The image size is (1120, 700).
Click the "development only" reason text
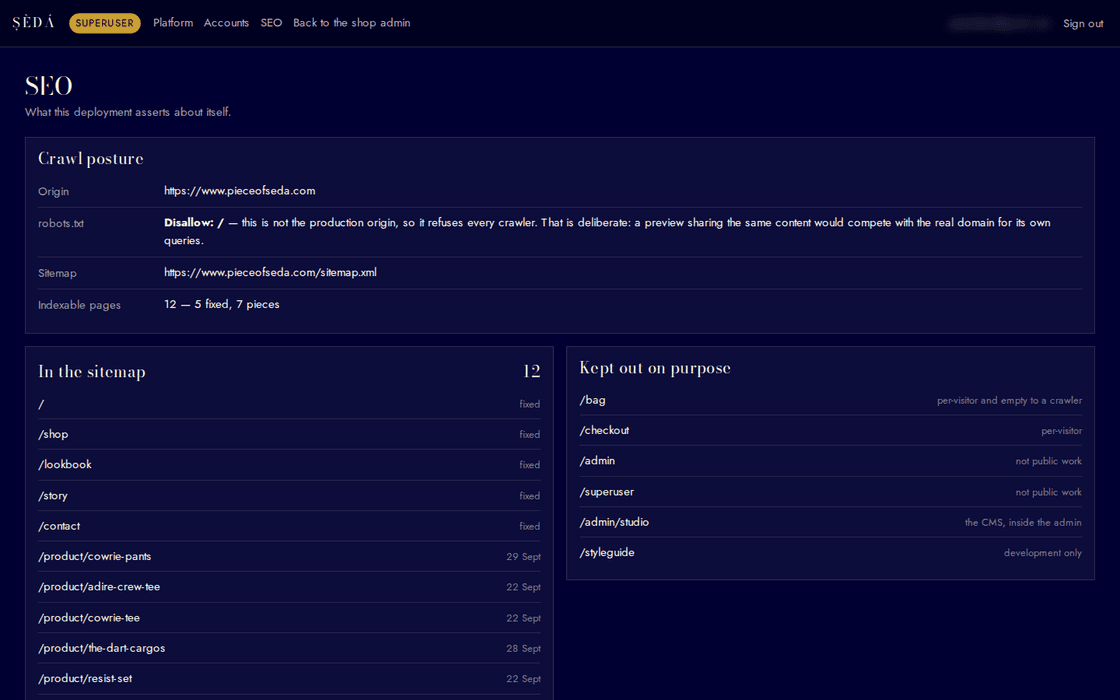click(x=1043, y=553)
